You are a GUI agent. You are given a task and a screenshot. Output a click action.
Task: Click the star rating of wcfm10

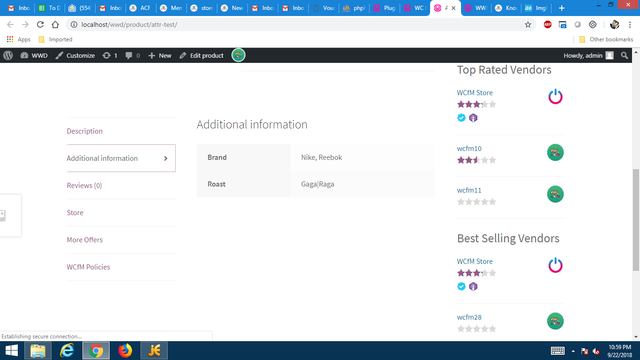point(476,160)
